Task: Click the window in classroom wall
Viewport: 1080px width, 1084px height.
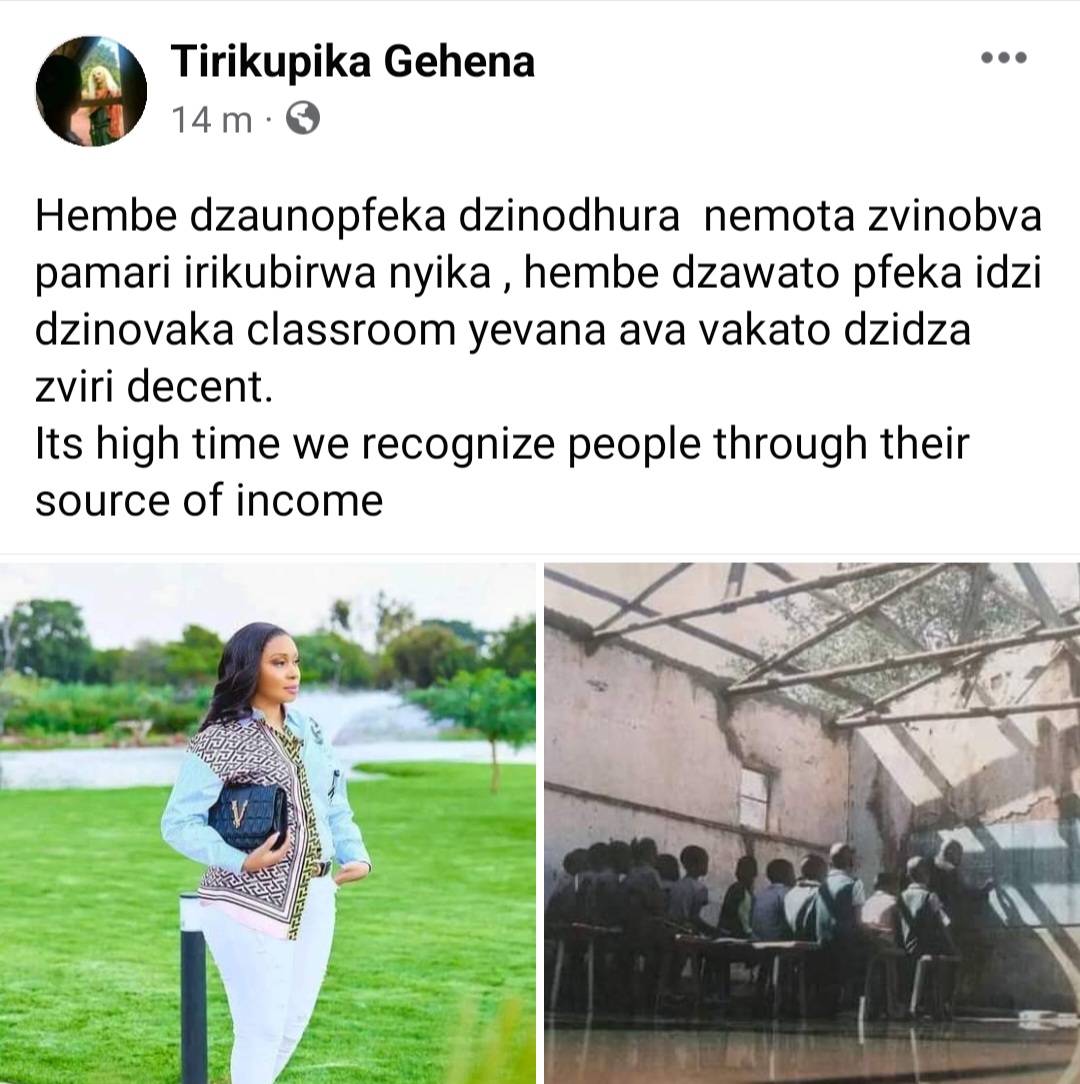Action: pos(754,798)
